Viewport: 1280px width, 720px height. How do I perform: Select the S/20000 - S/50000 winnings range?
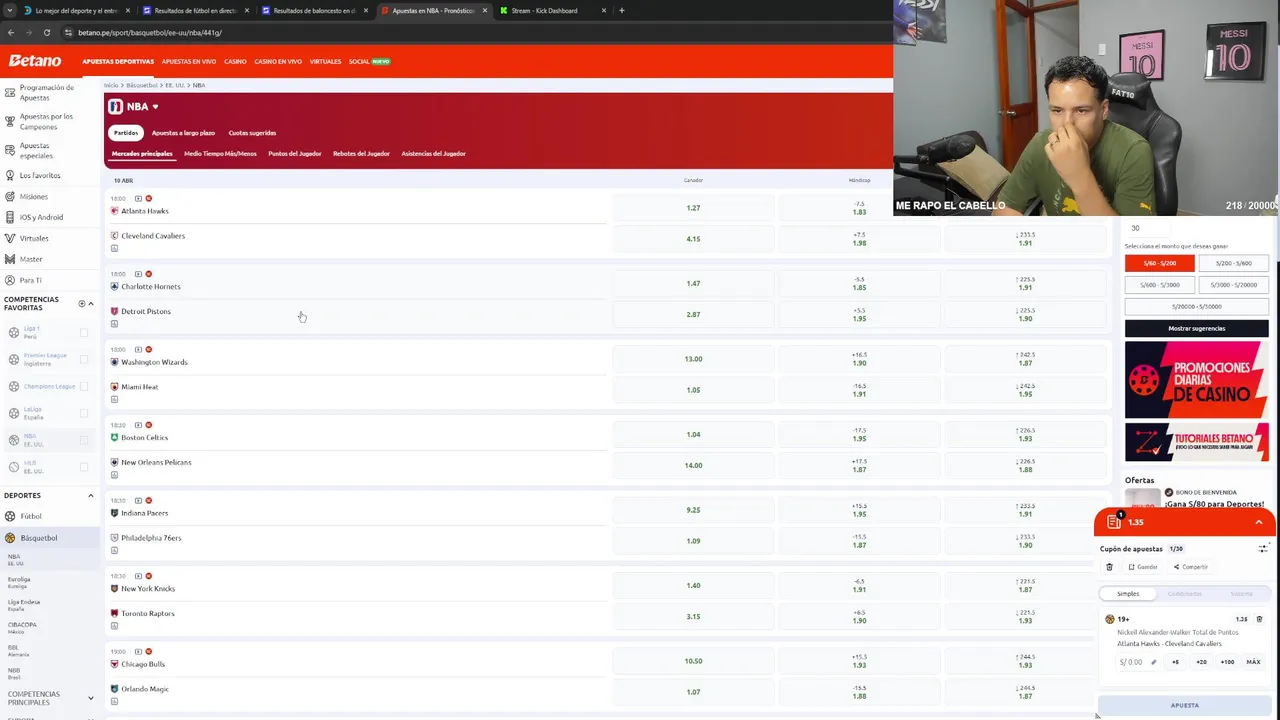[x=1196, y=306]
